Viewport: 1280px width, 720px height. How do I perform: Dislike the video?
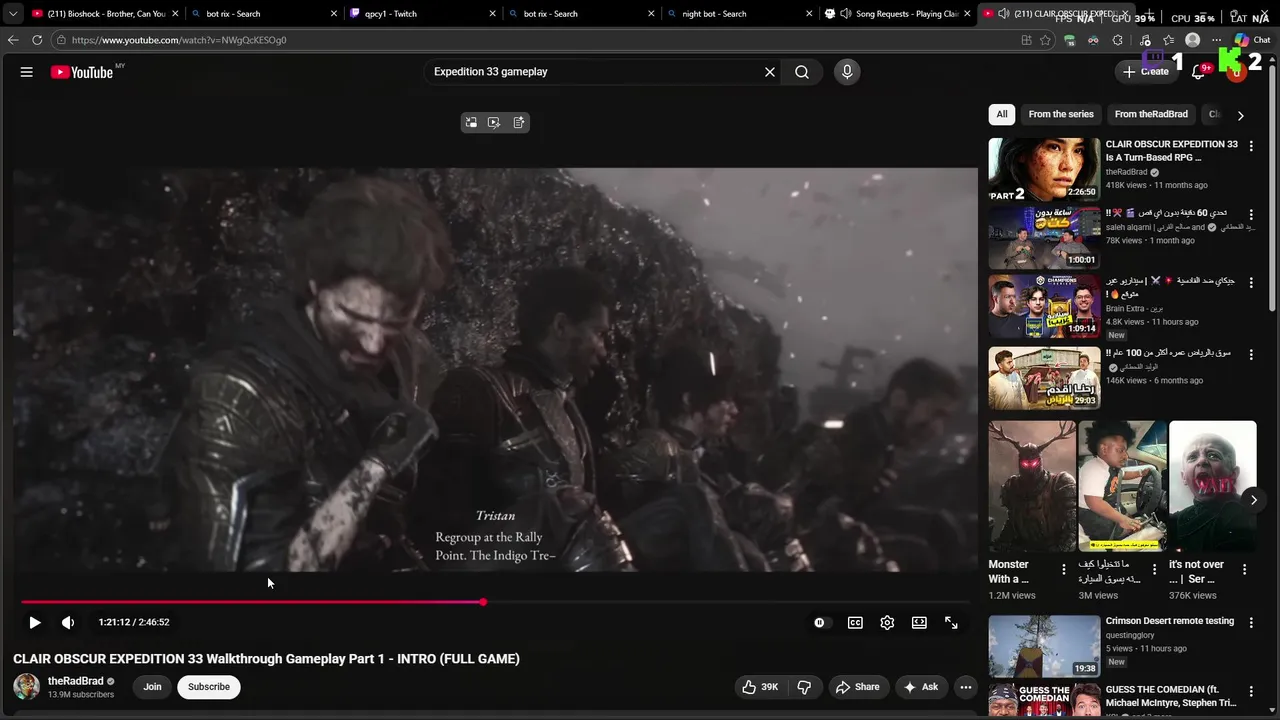pyautogui.click(x=804, y=687)
